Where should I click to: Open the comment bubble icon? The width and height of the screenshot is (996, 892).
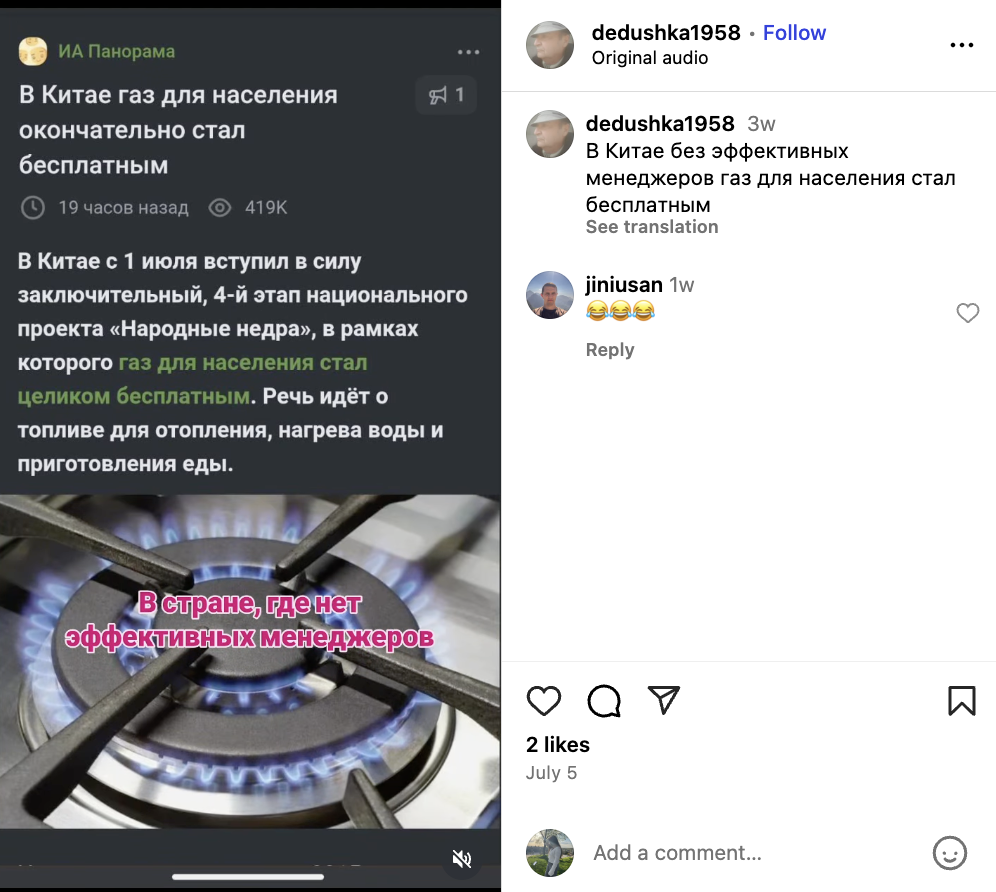pos(603,701)
